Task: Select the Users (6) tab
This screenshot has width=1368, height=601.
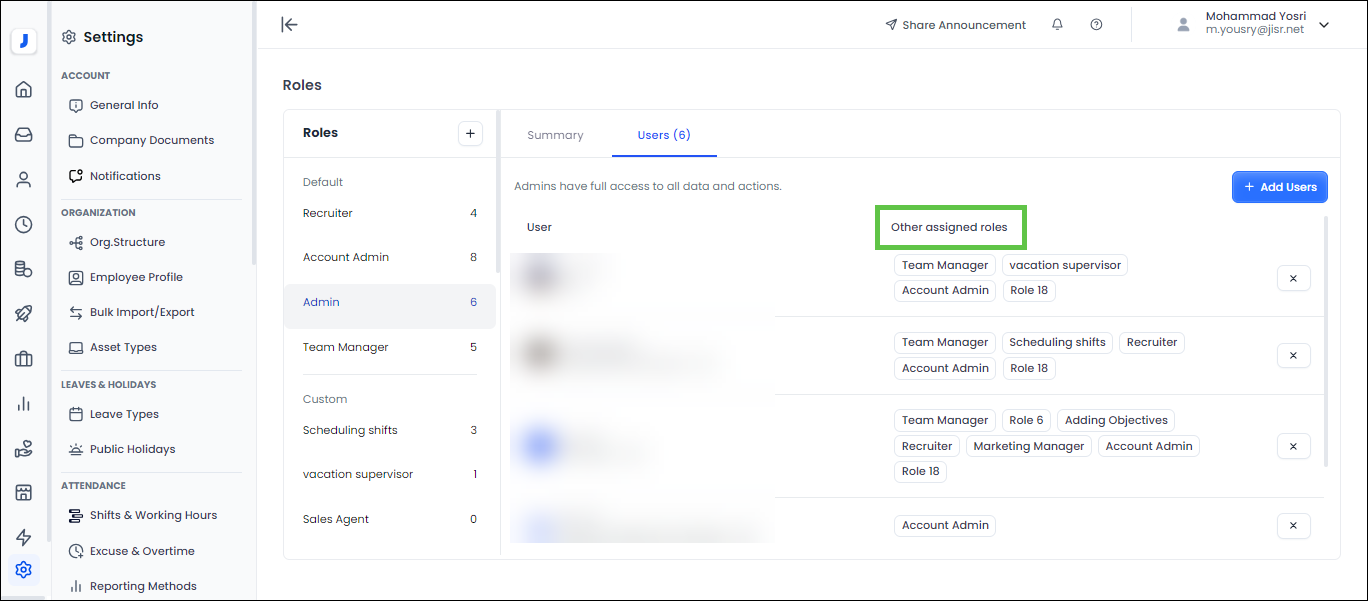Action: (664, 135)
